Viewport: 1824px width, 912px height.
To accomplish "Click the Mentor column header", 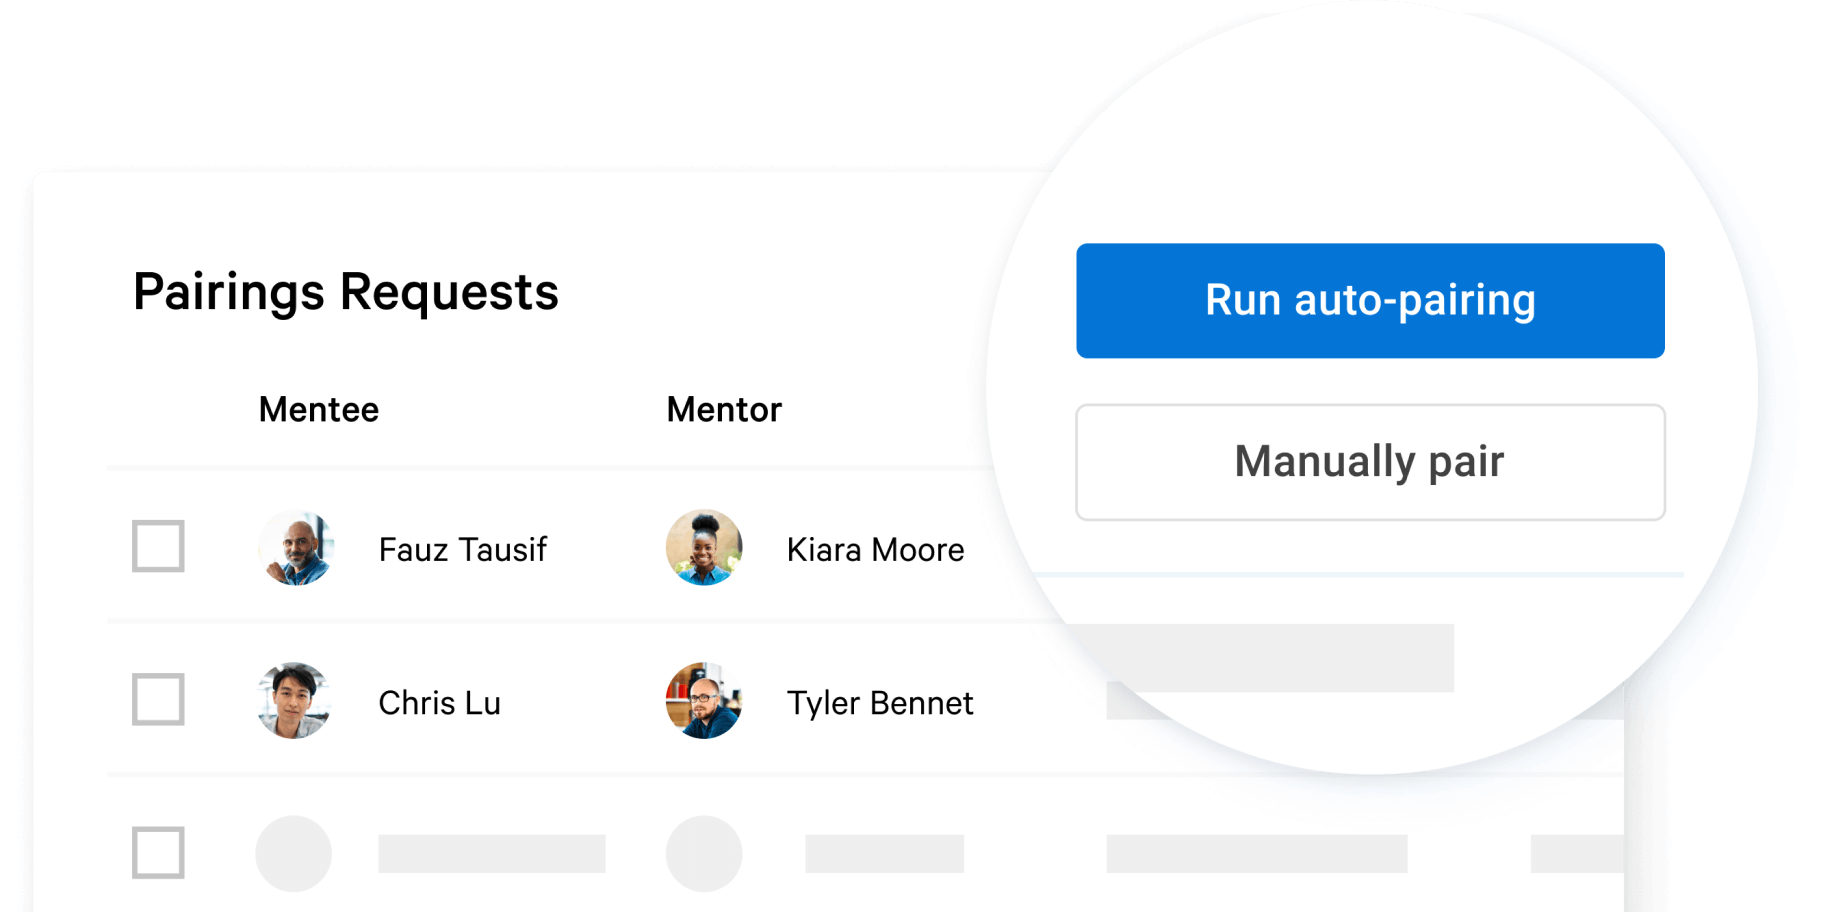I will 724,410.
